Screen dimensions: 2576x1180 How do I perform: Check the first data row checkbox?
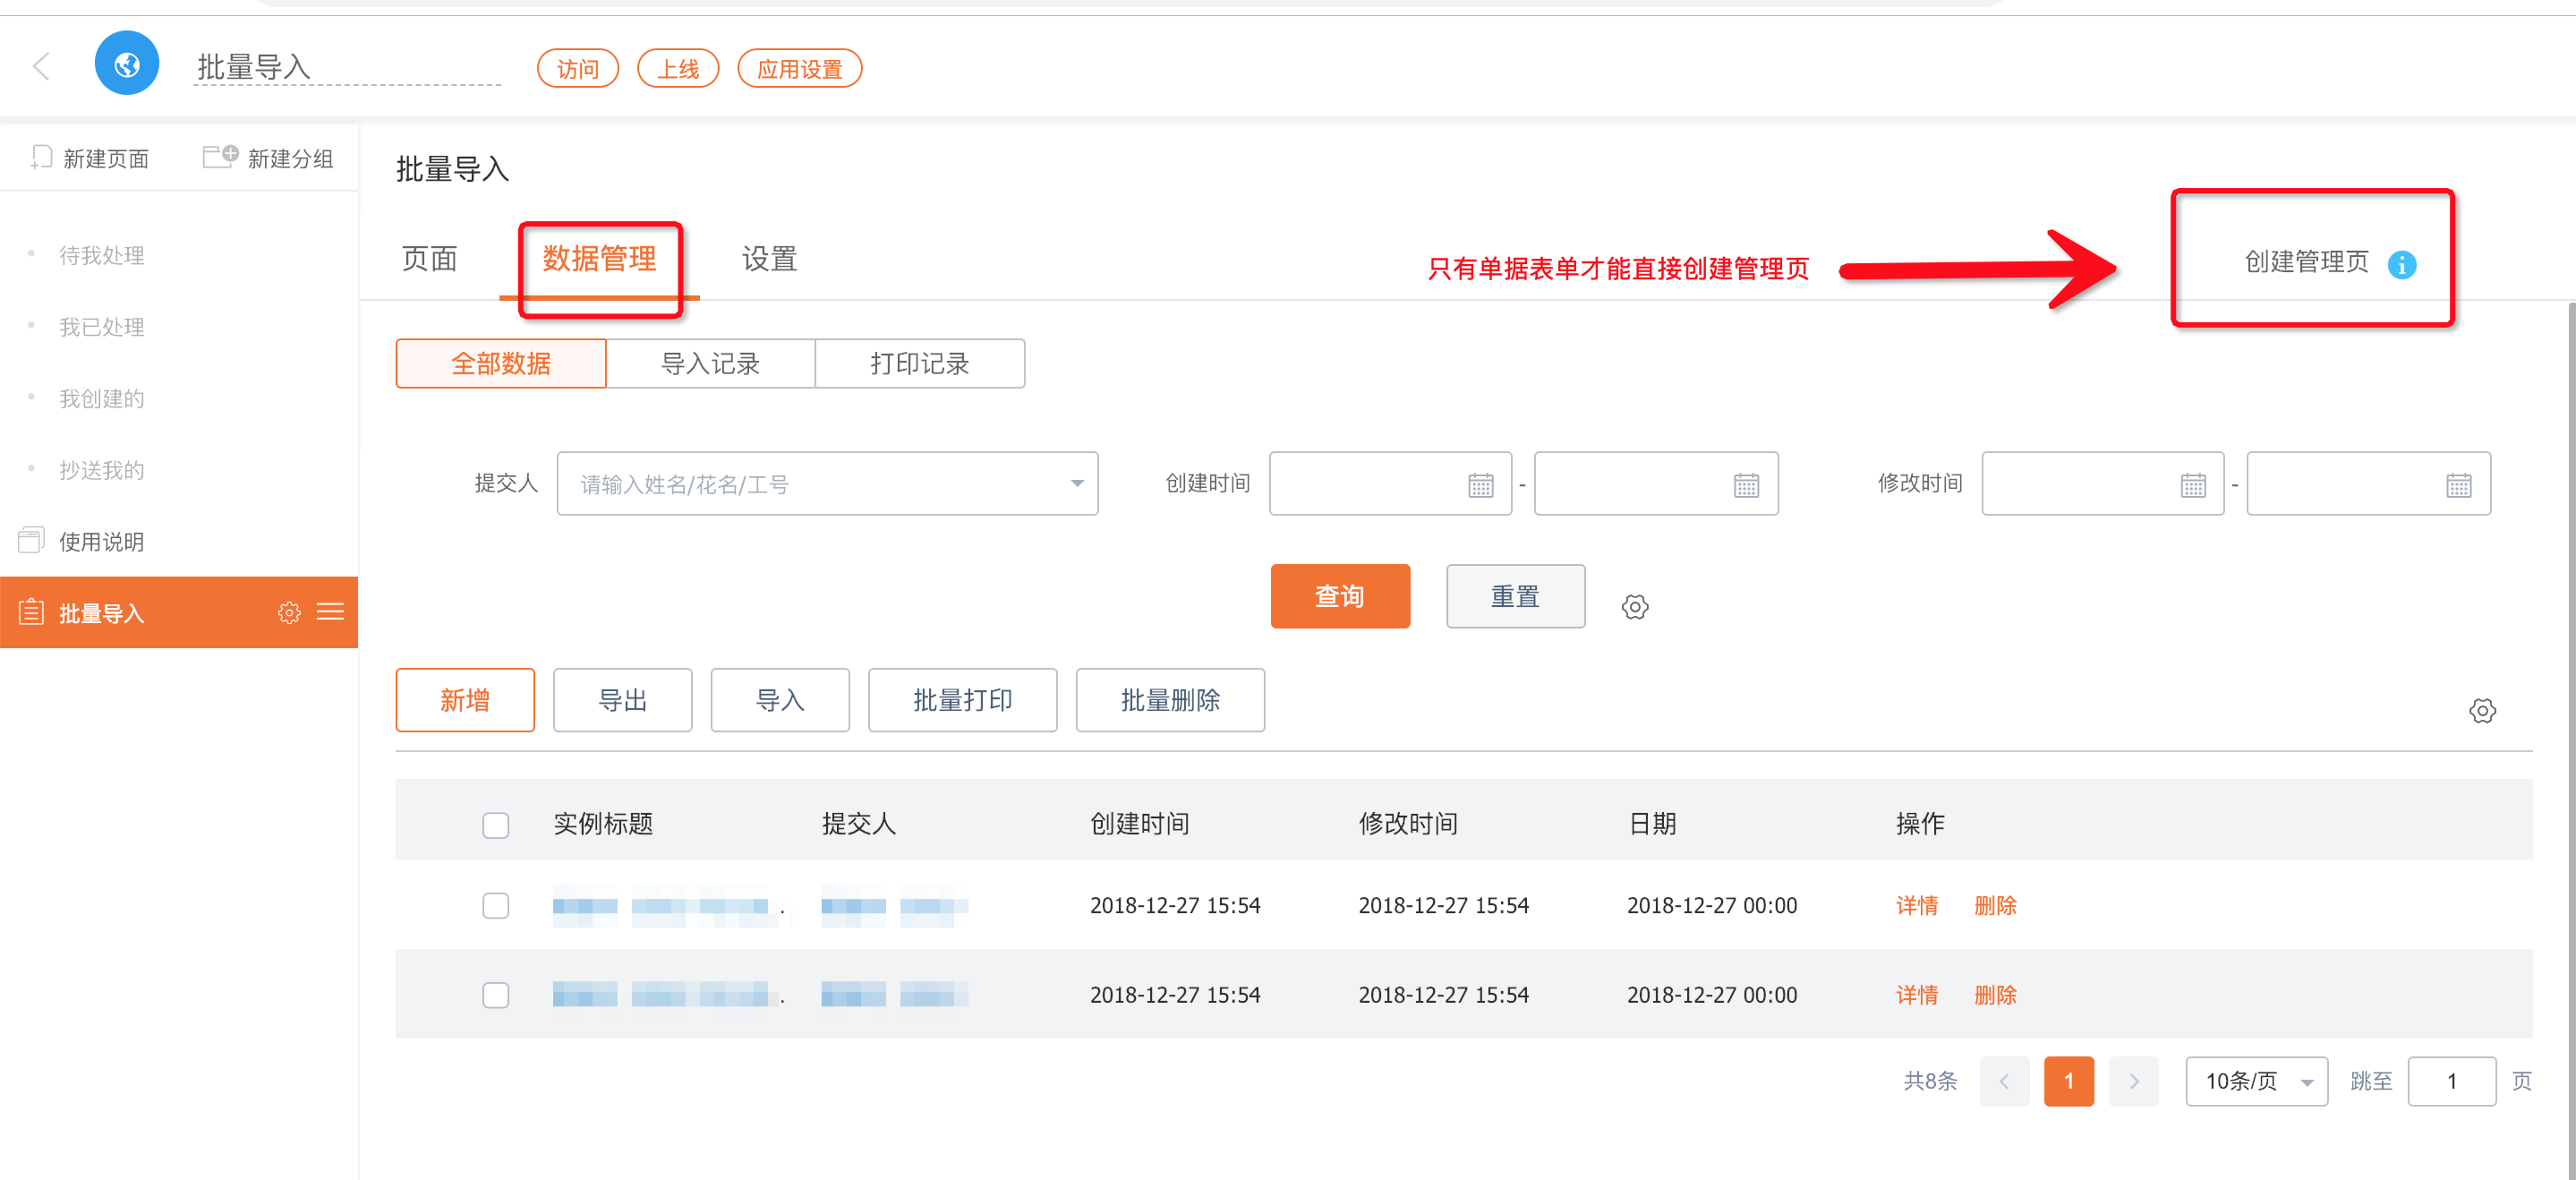tap(495, 906)
